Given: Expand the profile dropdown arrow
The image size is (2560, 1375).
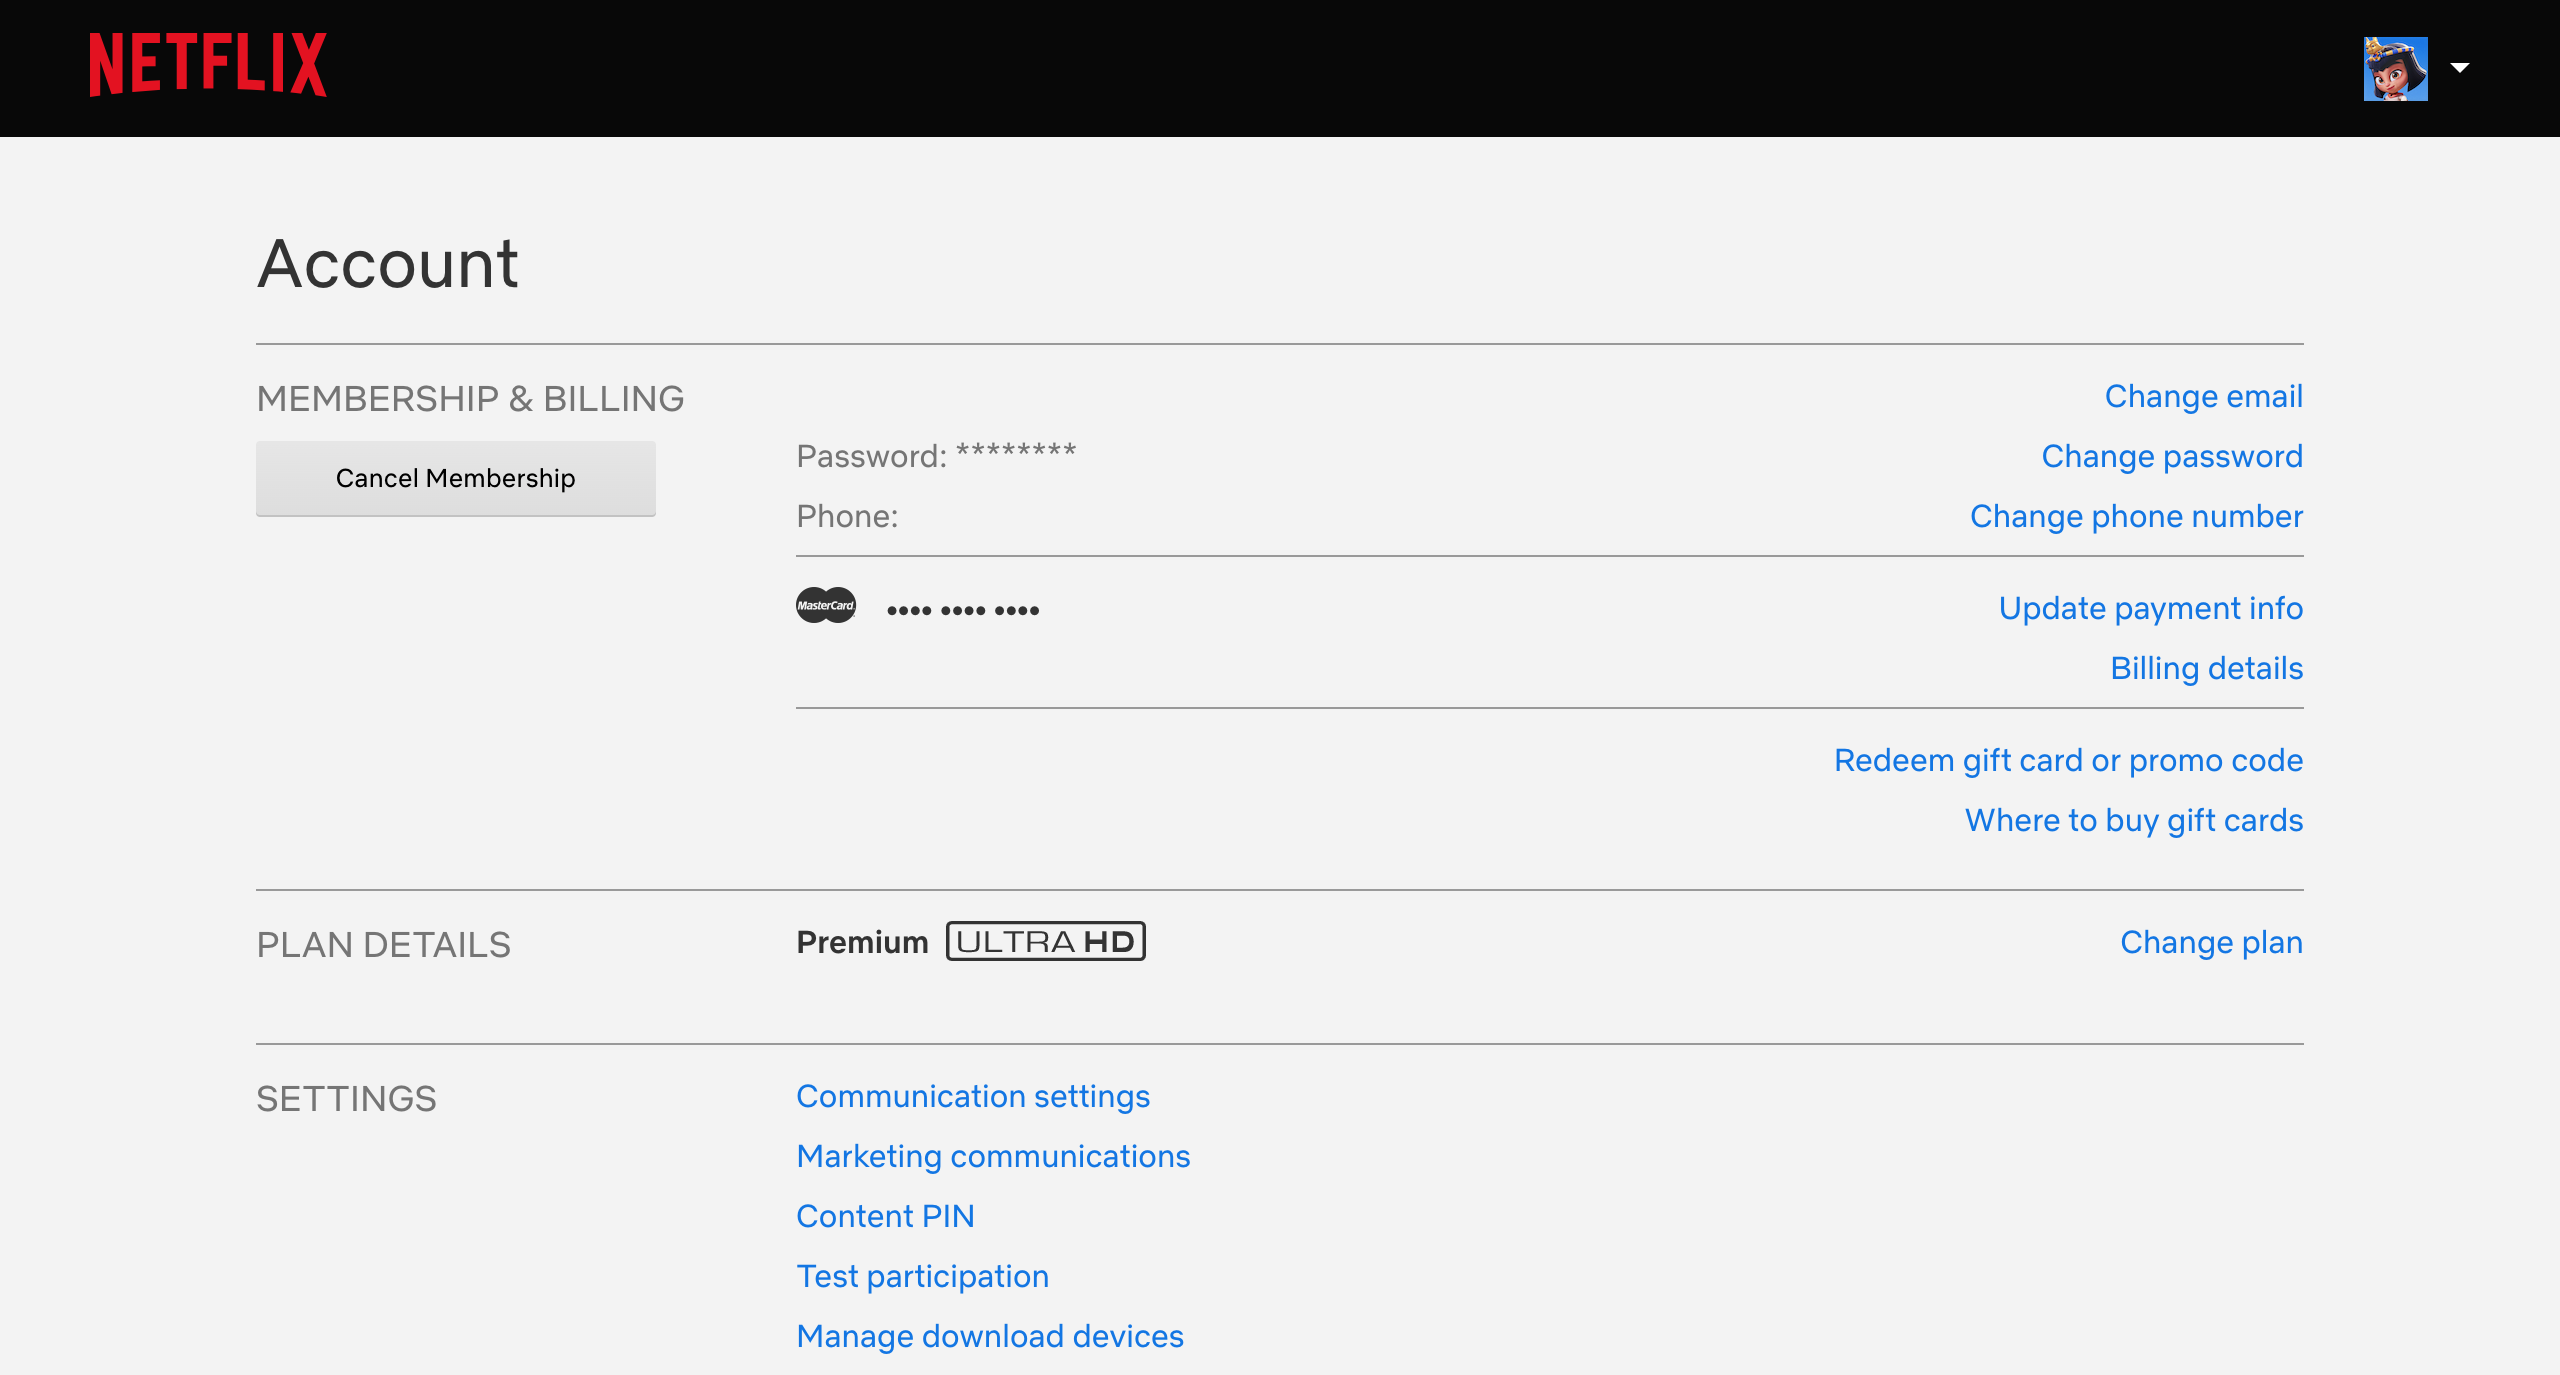Looking at the screenshot, I should [2460, 68].
